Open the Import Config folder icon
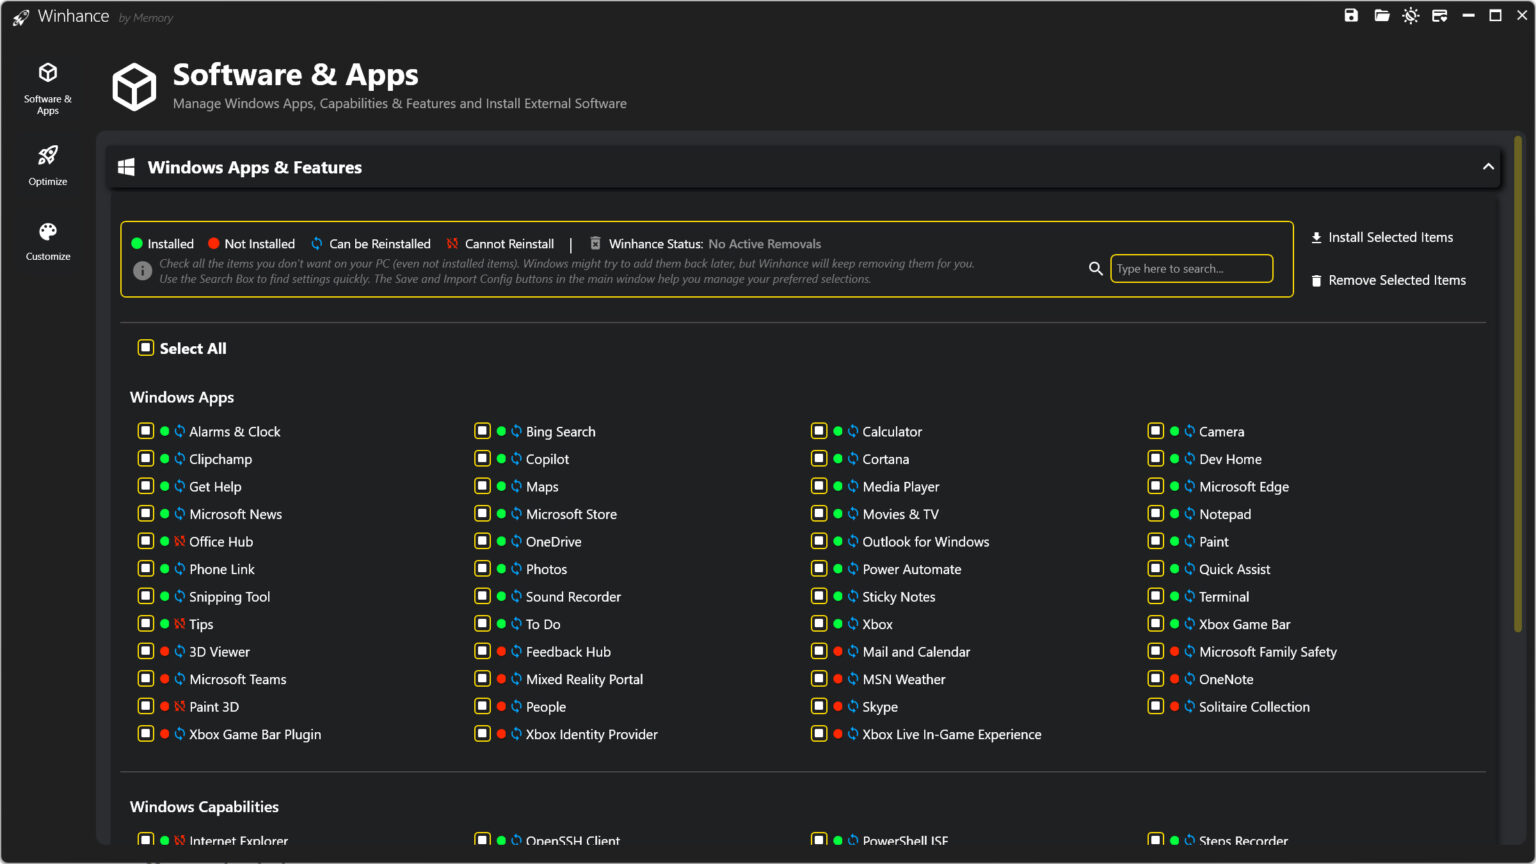The image size is (1536, 864). point(1381,15)
